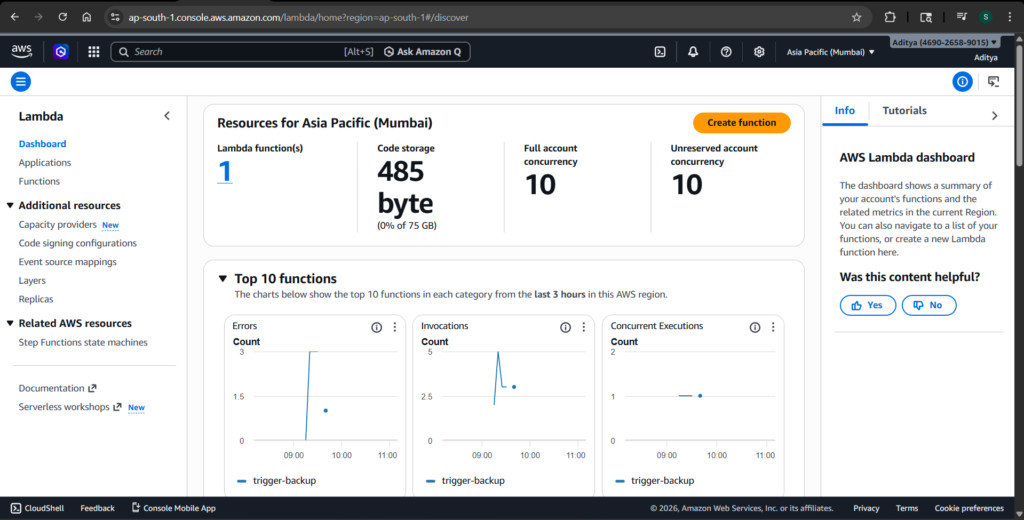
Task: Toggle the blue info panel icon
Action: click(962, 82)
